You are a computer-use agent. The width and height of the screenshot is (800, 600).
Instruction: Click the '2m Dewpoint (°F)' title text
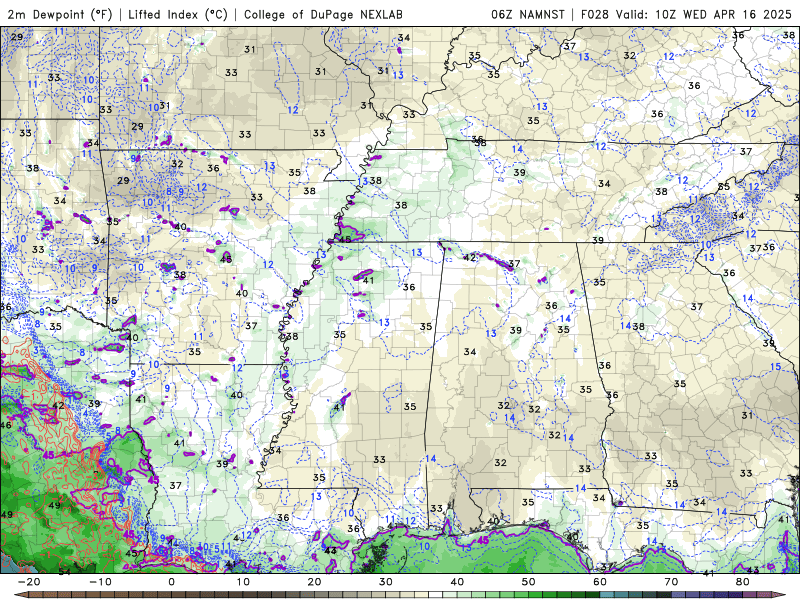(60, 14)
